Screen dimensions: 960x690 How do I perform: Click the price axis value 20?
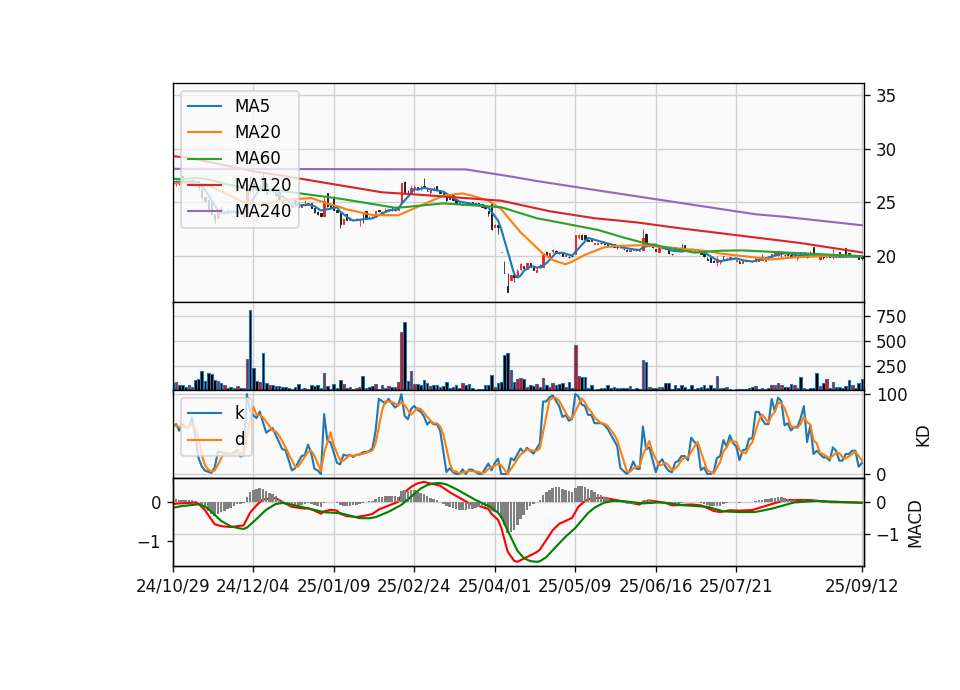886,257
